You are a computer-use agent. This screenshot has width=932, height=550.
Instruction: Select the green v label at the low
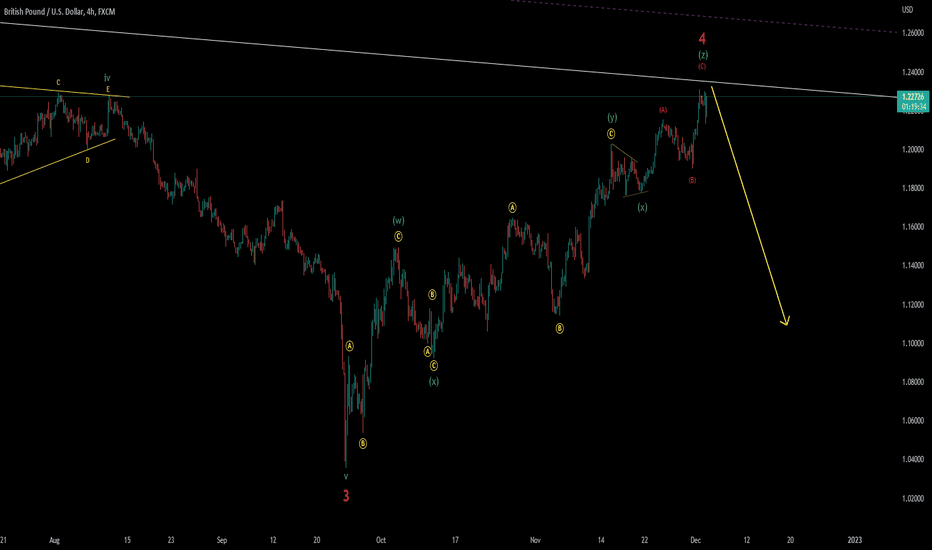click(x=346, y=477)
